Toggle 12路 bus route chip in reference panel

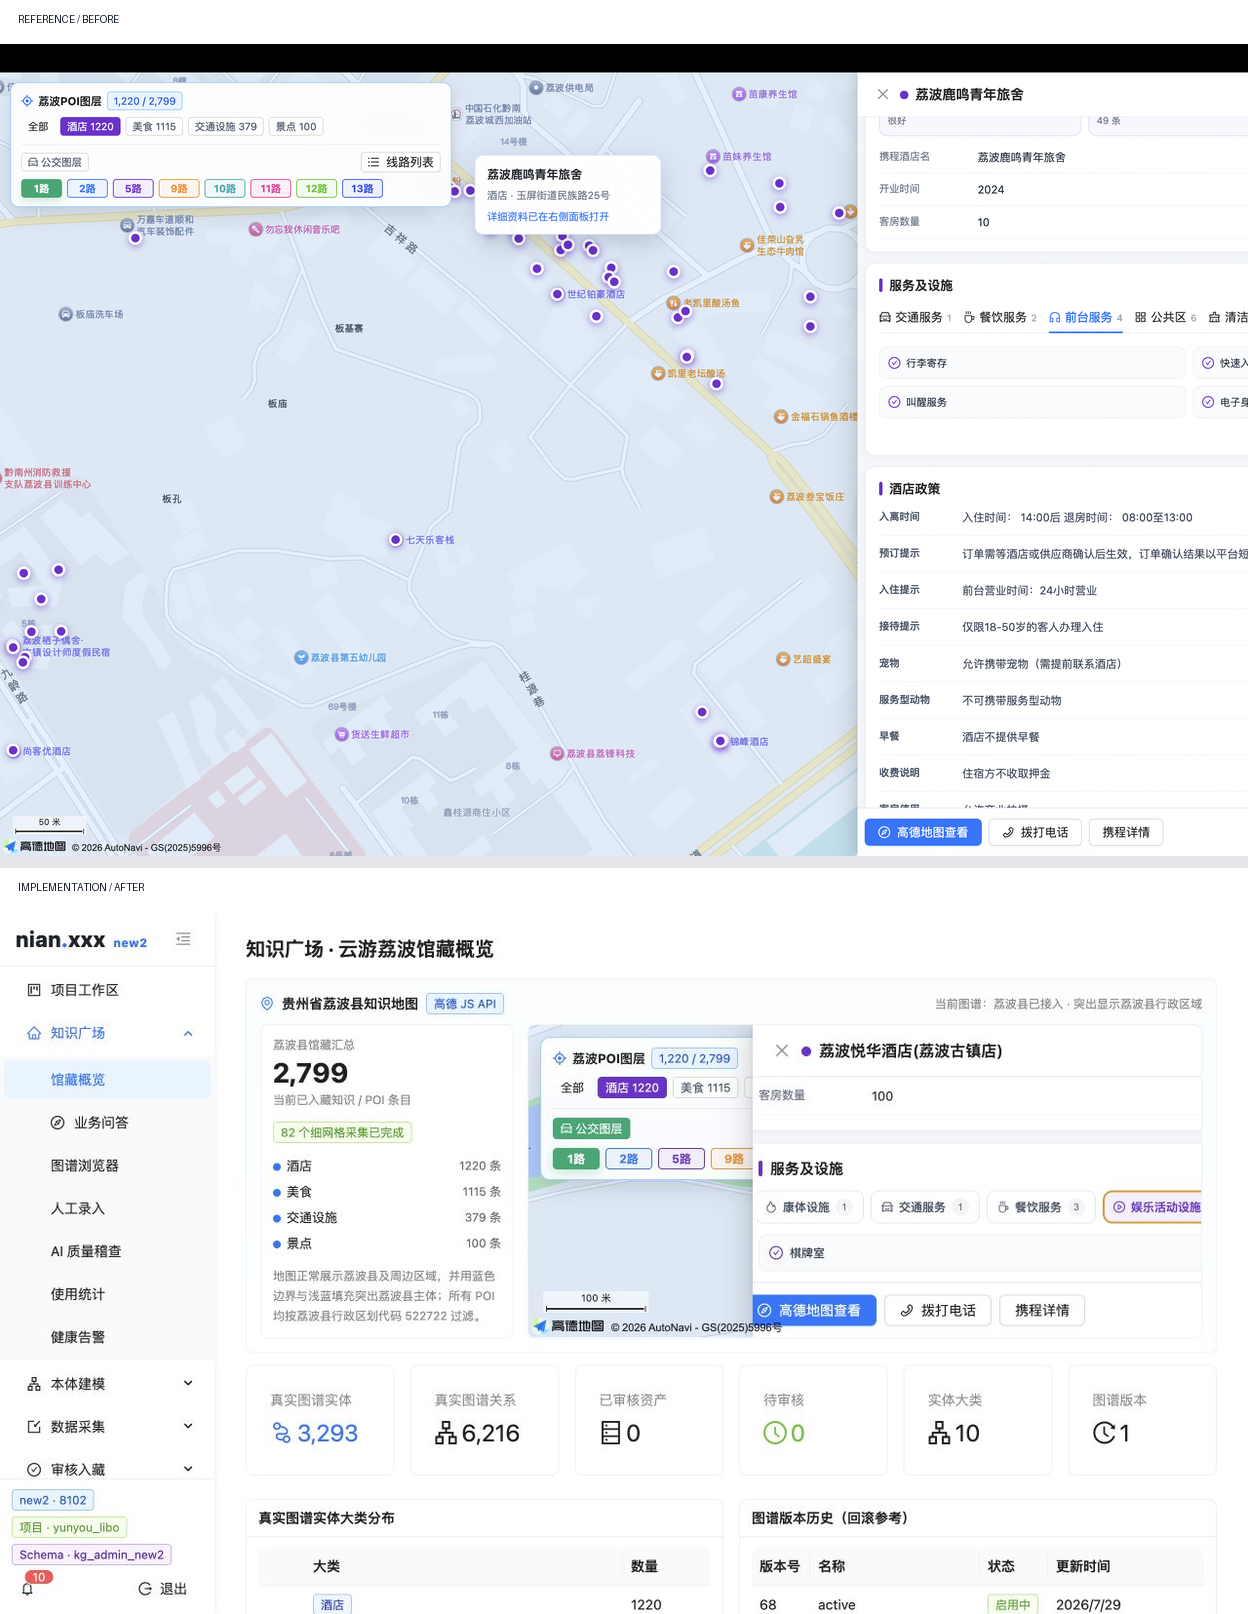317,188
